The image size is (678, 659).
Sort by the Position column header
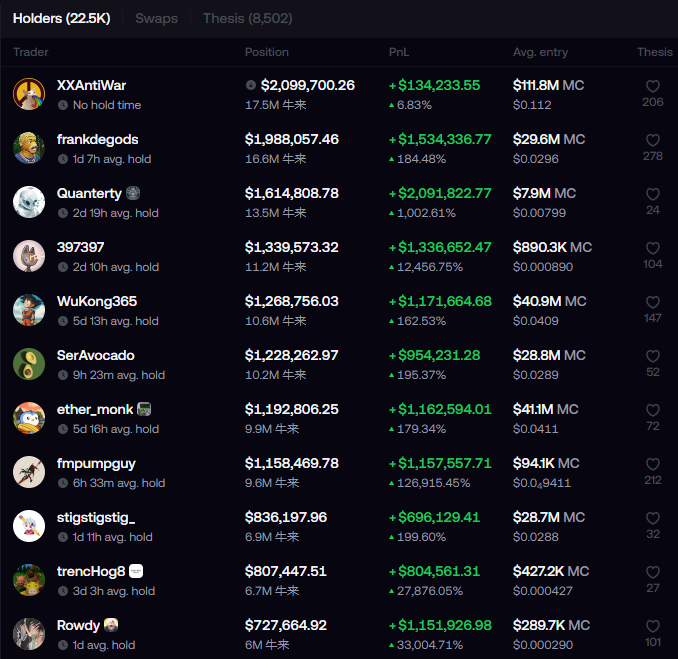pyautogui.click(x=266, y=52)
